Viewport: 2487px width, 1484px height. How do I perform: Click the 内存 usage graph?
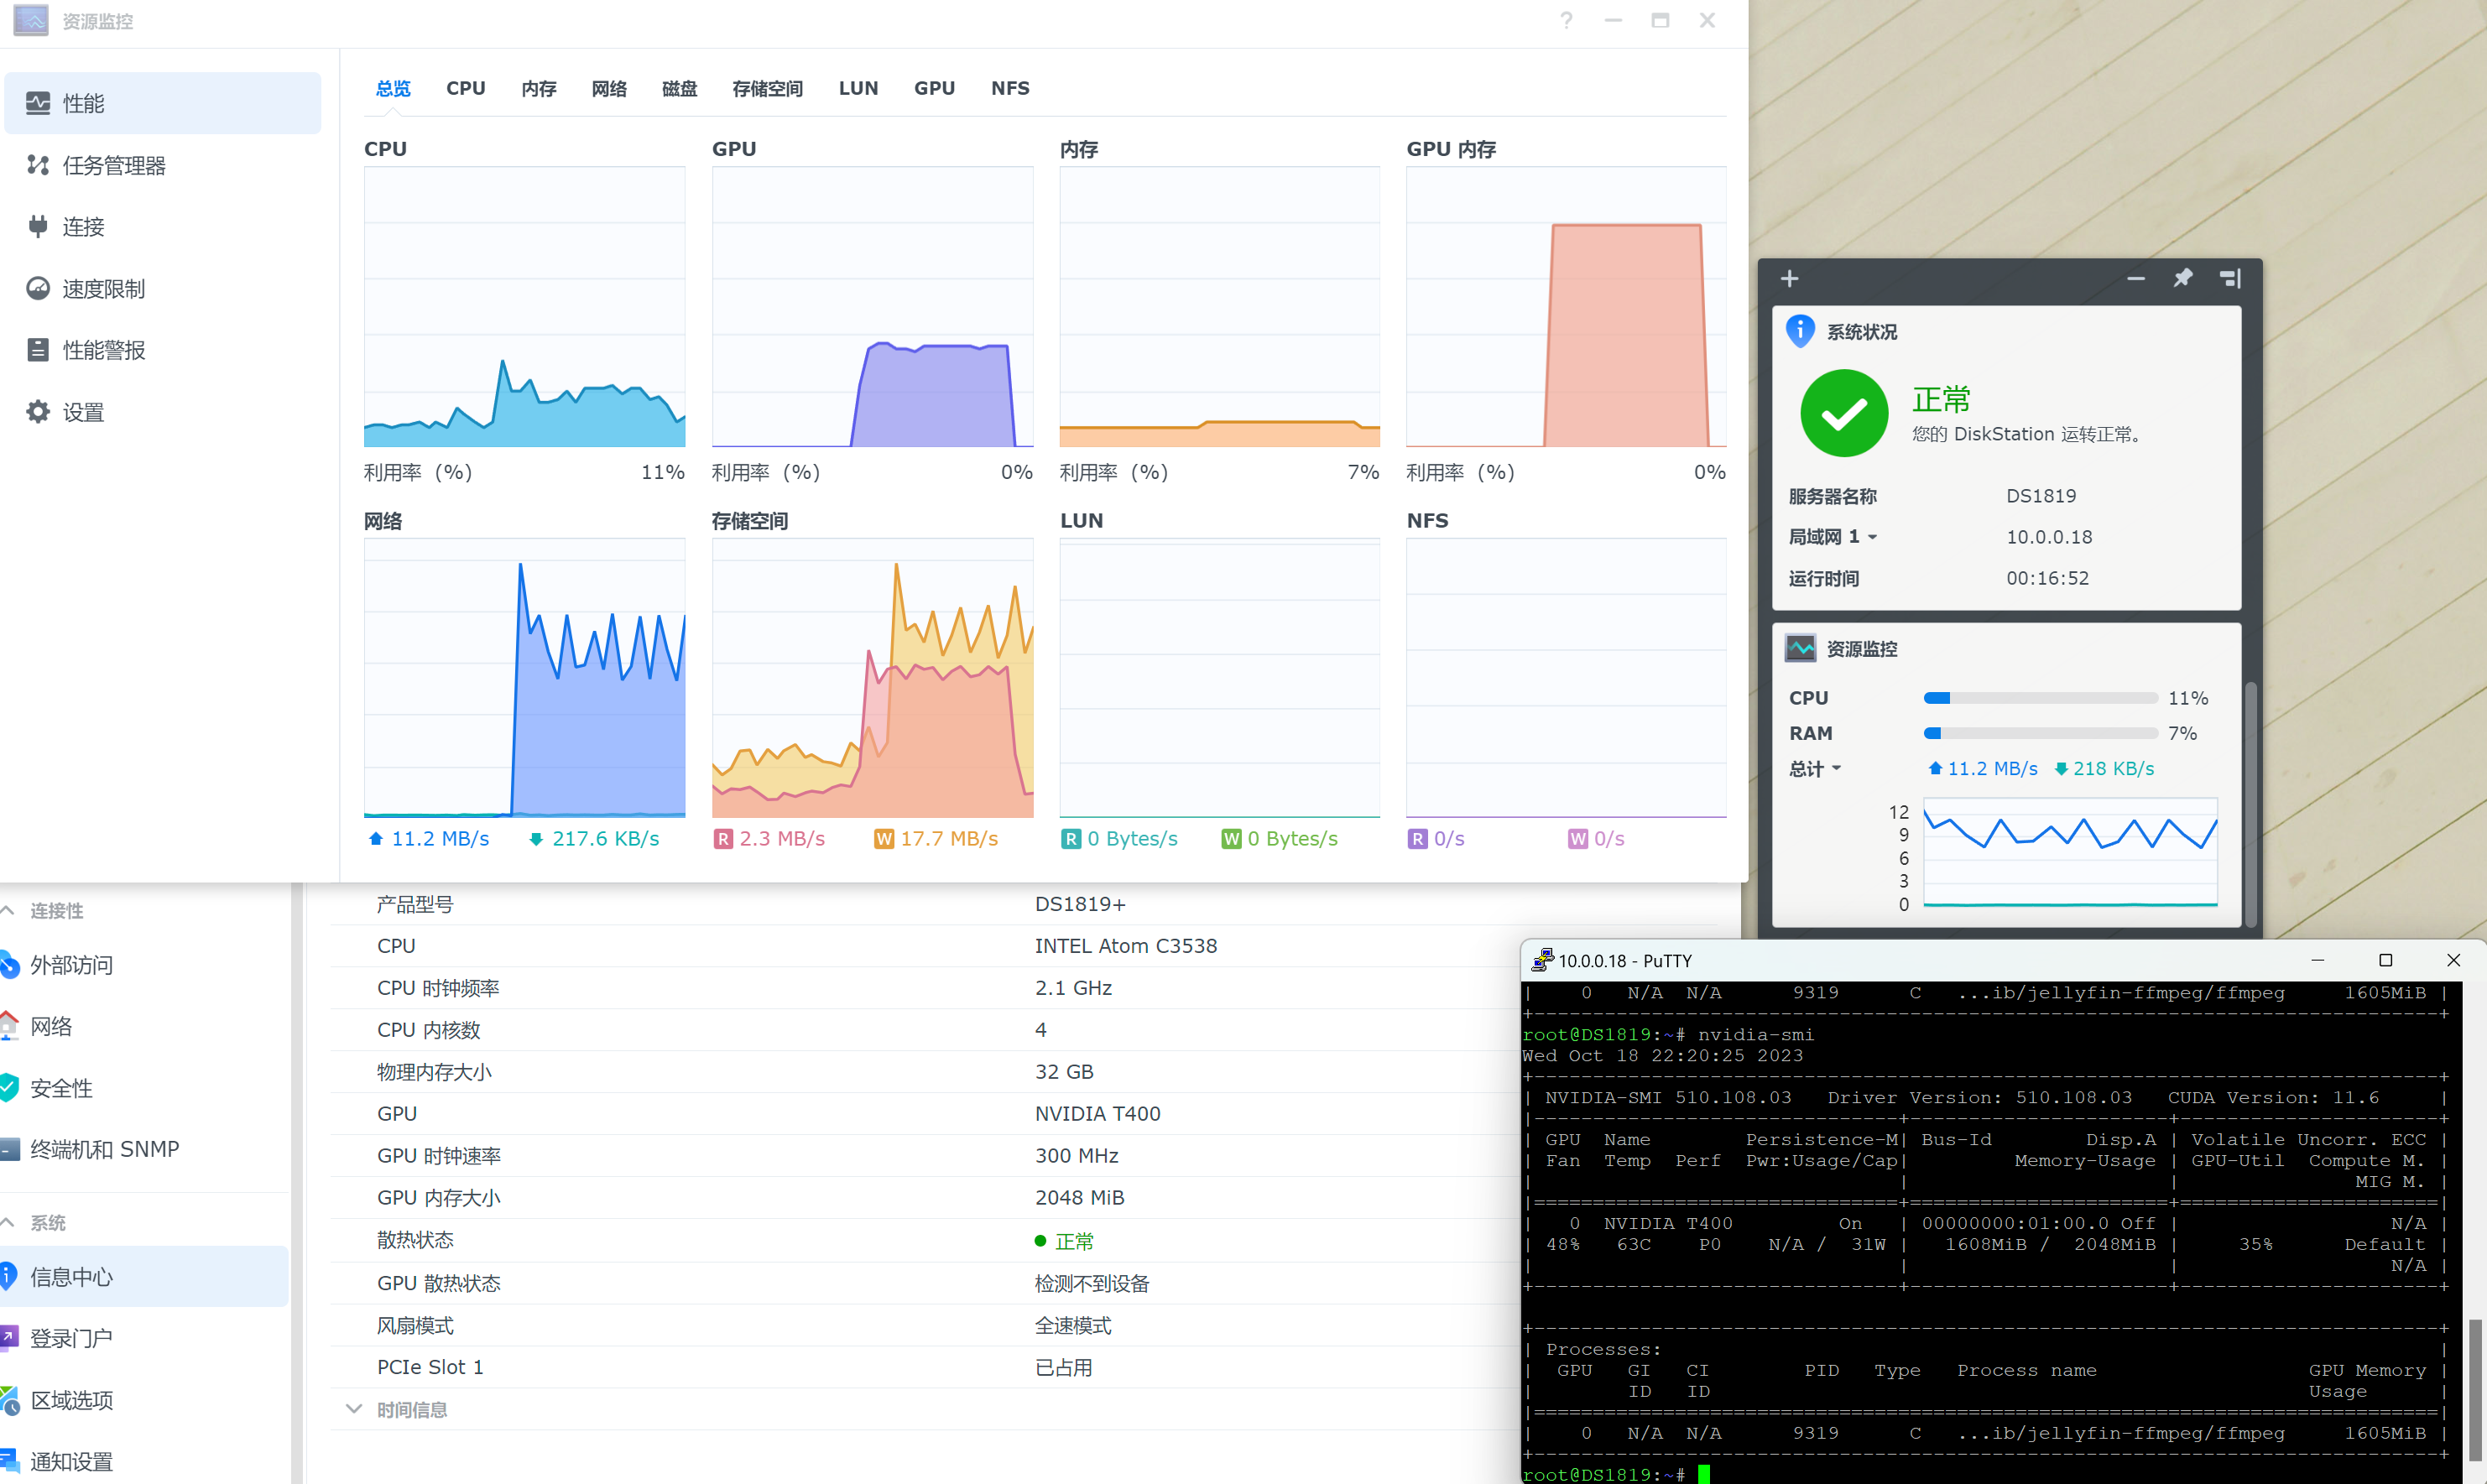pos(1219,306)
